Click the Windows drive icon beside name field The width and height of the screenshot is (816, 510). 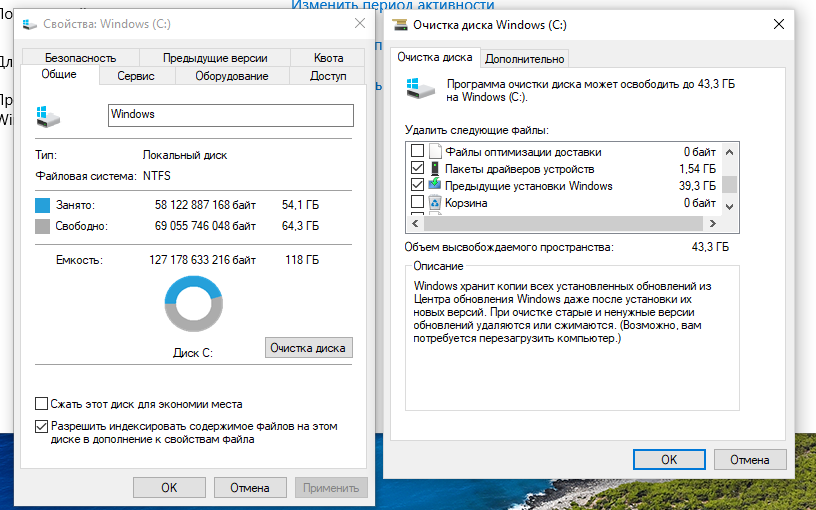pos(48,117)
